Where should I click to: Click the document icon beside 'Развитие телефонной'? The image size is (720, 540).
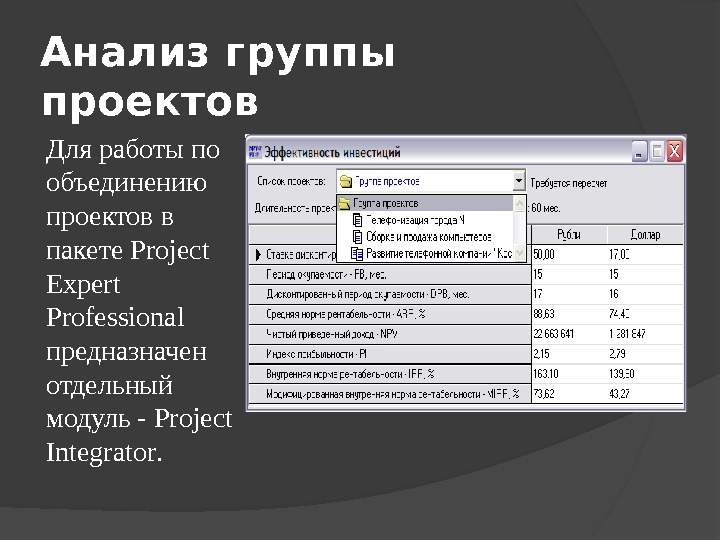357,253
